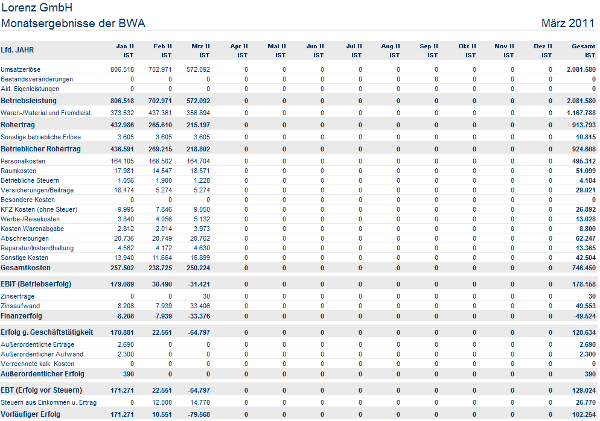Viewport: 600px width, 421px height.
Task: Click the Vorläufiger Erfolg Gesamt value 102.254
Action: [584, 414]
